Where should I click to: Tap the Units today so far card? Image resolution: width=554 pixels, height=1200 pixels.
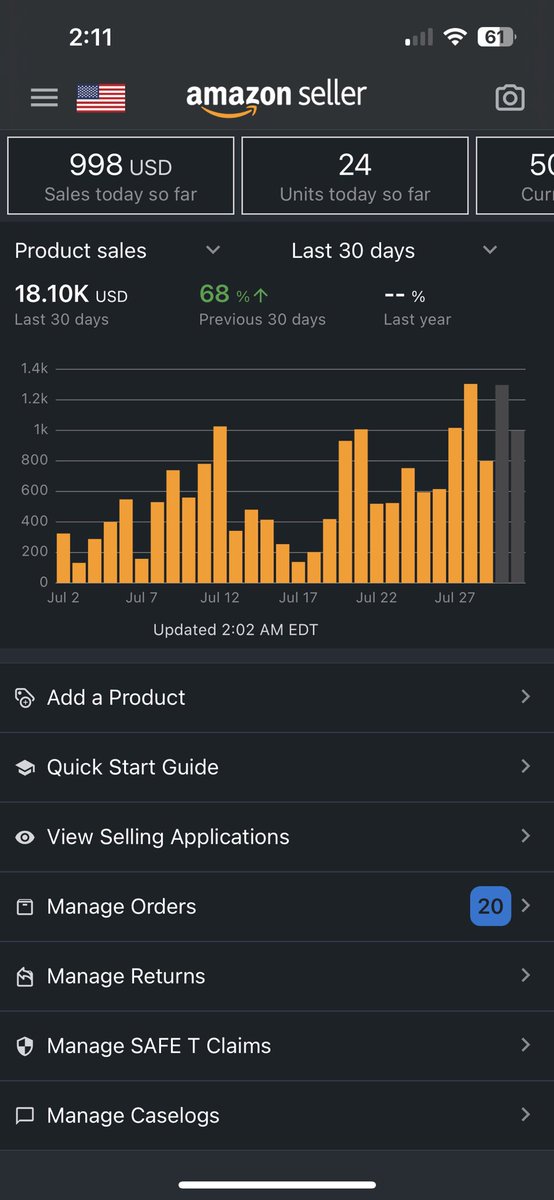(x=355, y=176)
